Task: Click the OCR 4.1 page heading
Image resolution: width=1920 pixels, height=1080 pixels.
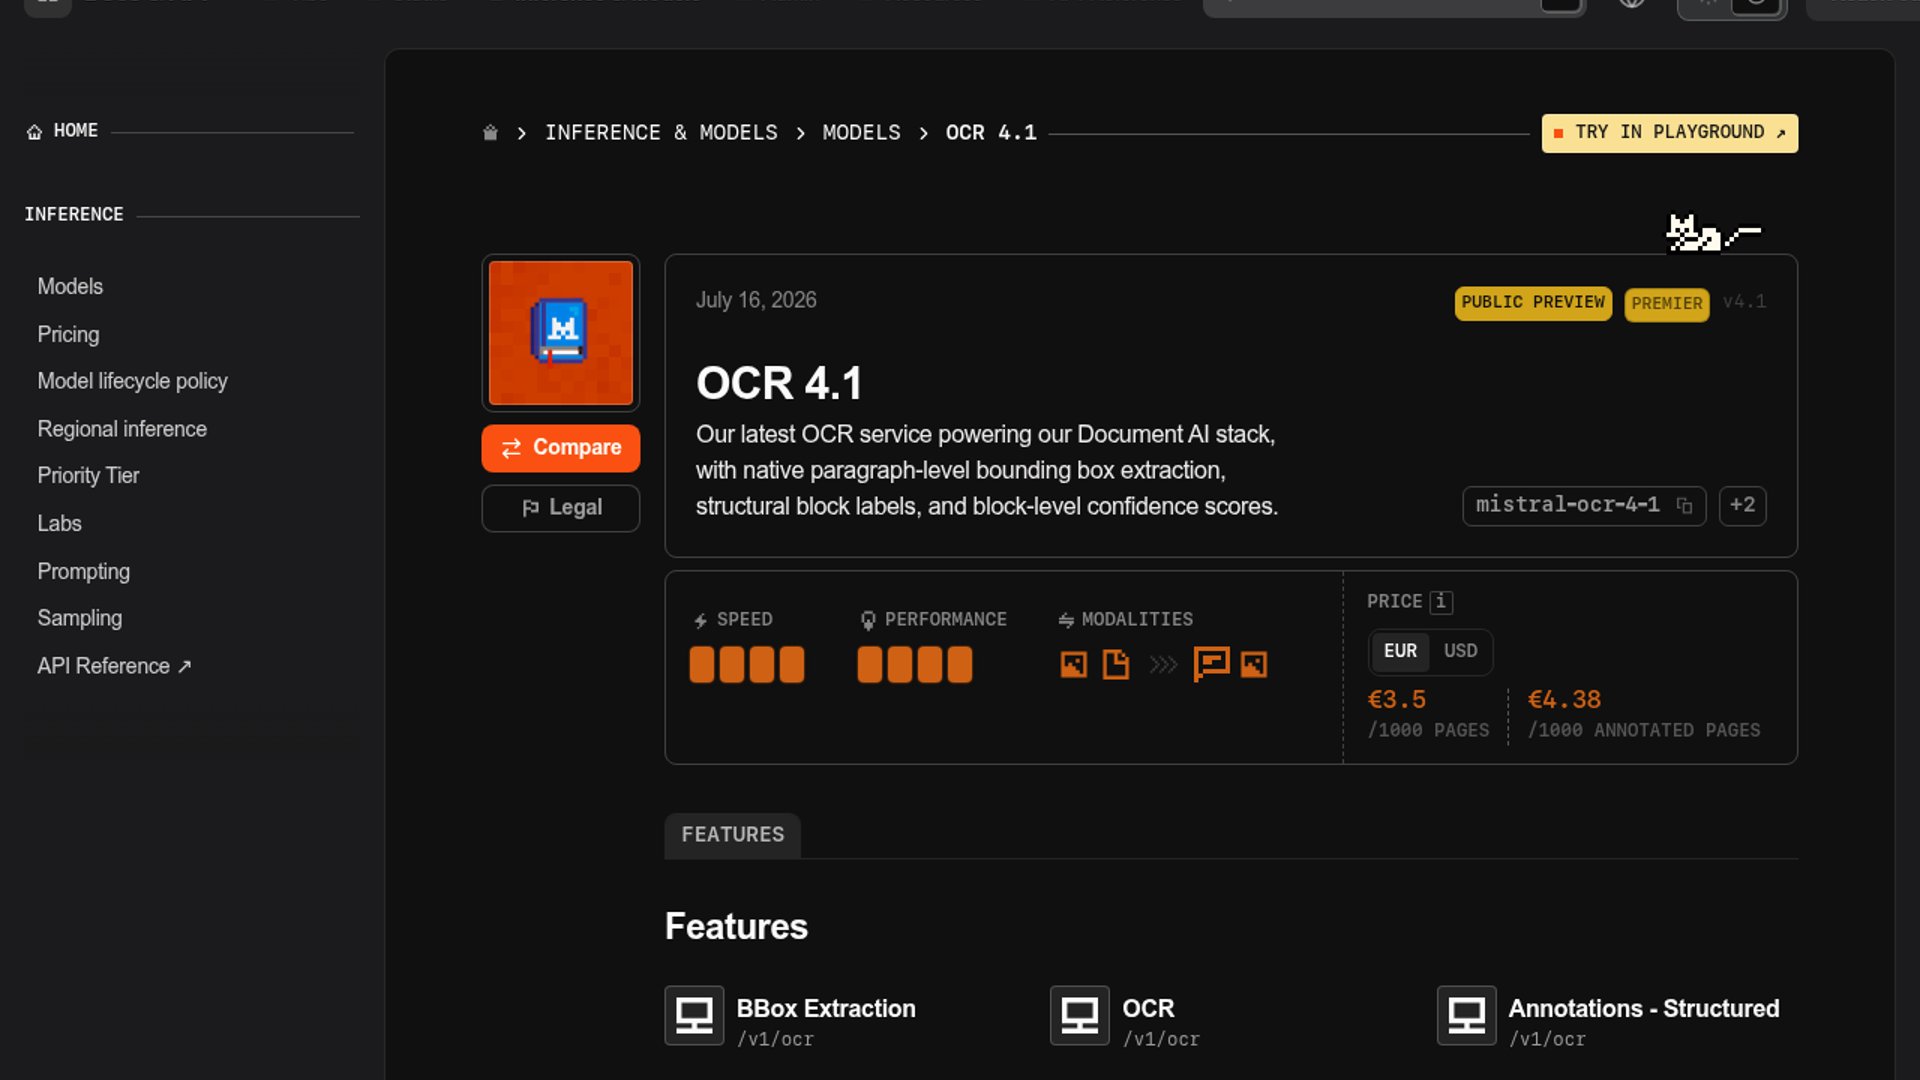Action: (x=779, y=383)
